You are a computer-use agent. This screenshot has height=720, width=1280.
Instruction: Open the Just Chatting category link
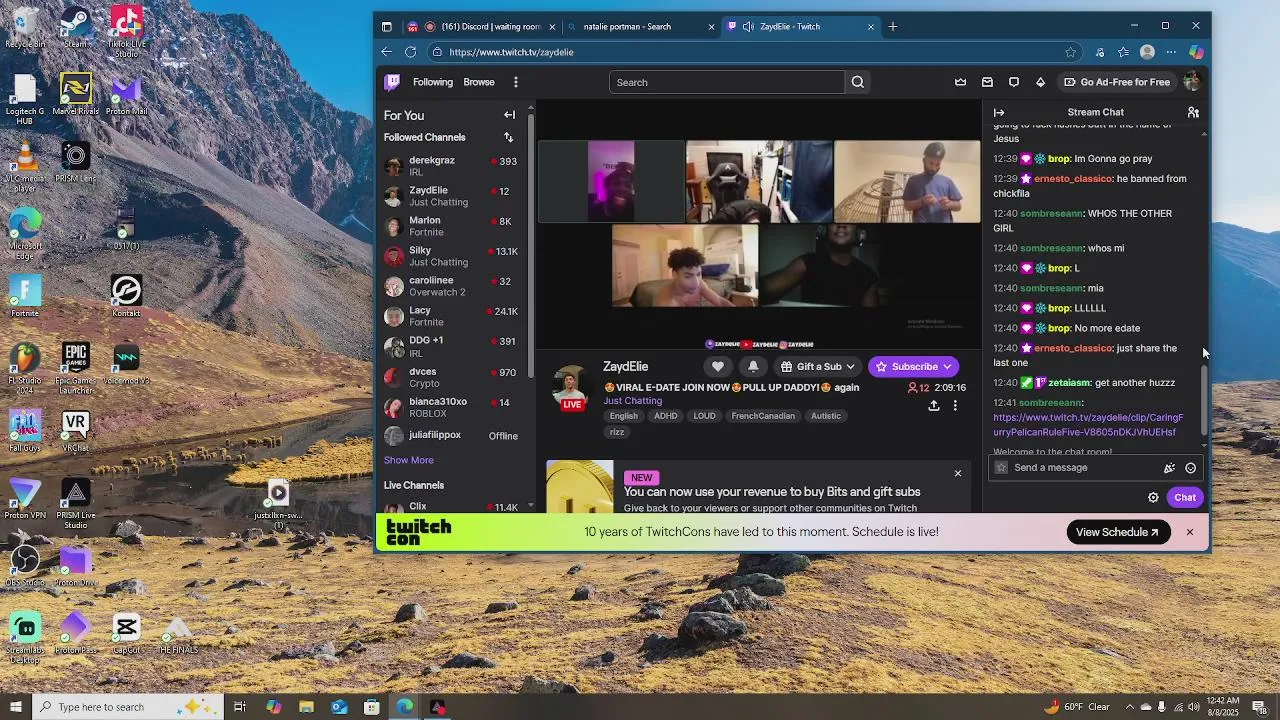click(632, 401)
